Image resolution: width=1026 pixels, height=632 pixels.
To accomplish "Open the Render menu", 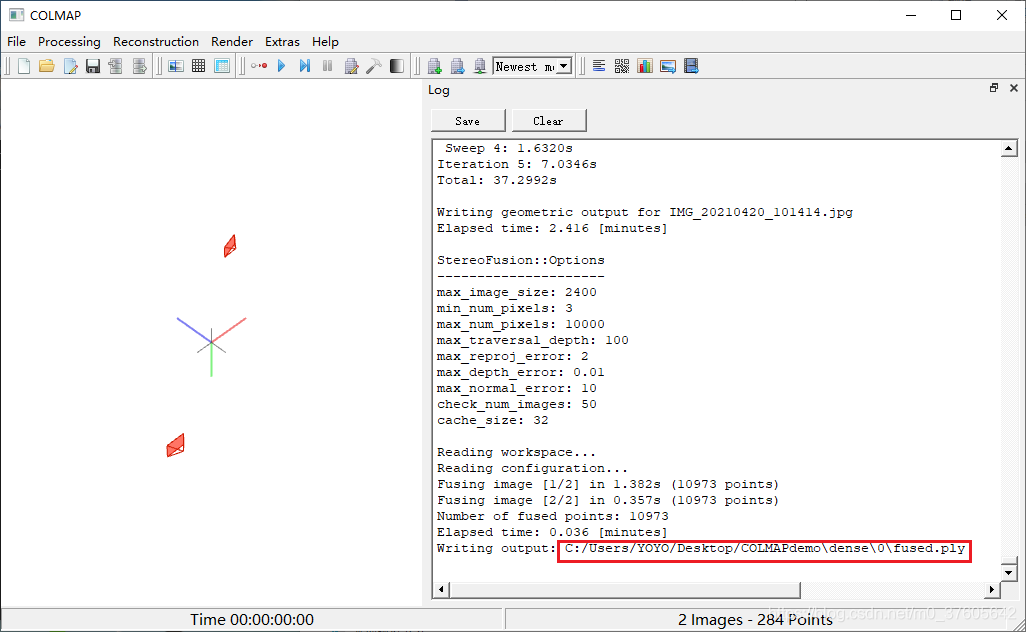I will coord(231,42).
